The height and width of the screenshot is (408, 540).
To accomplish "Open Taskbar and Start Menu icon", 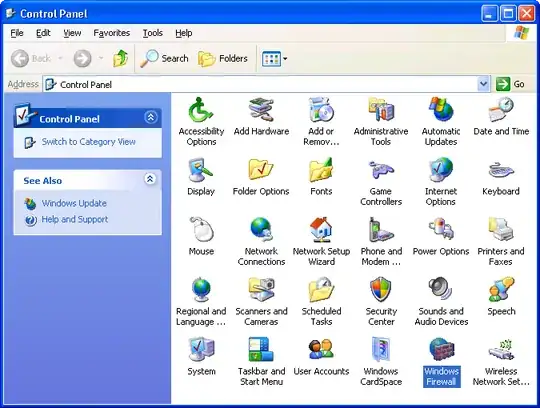I will pyautogui.click(x=261, y=349).
